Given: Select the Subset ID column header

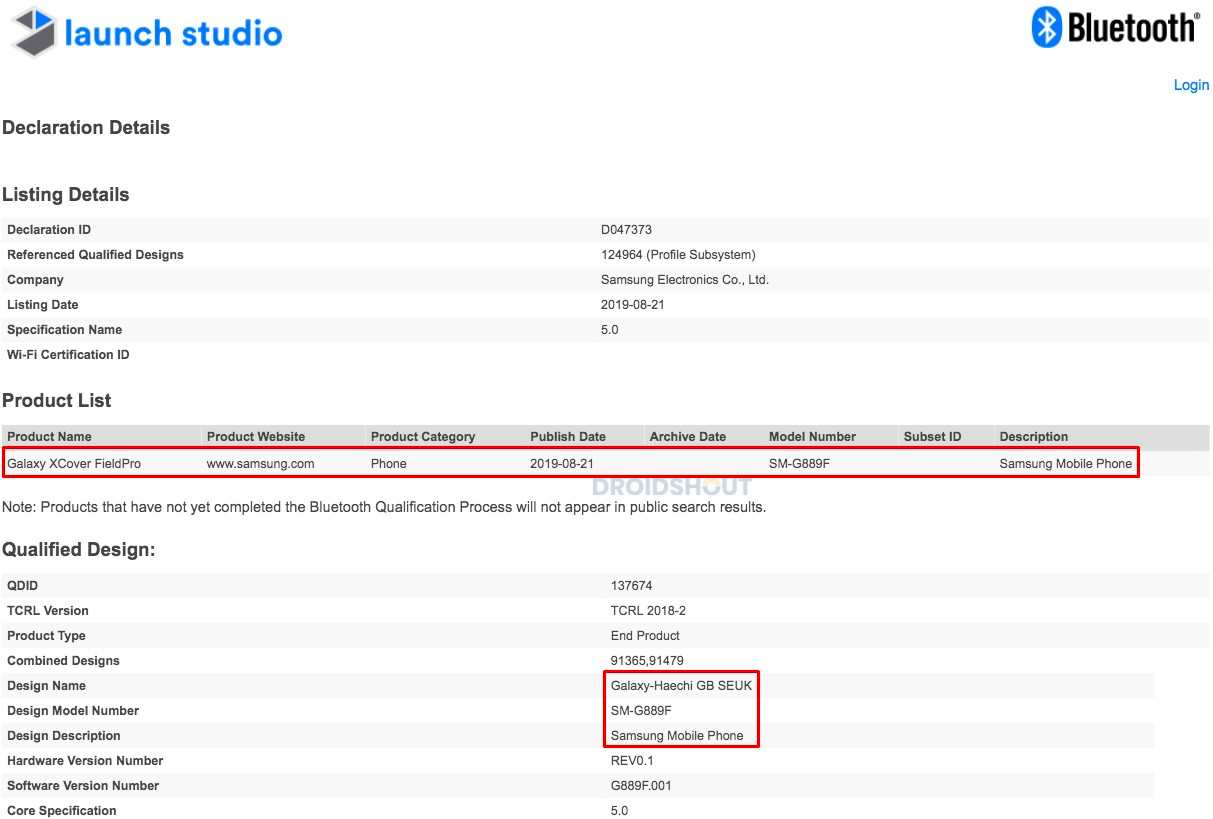Looking at the screenshot, I should (x=932, y=437).
